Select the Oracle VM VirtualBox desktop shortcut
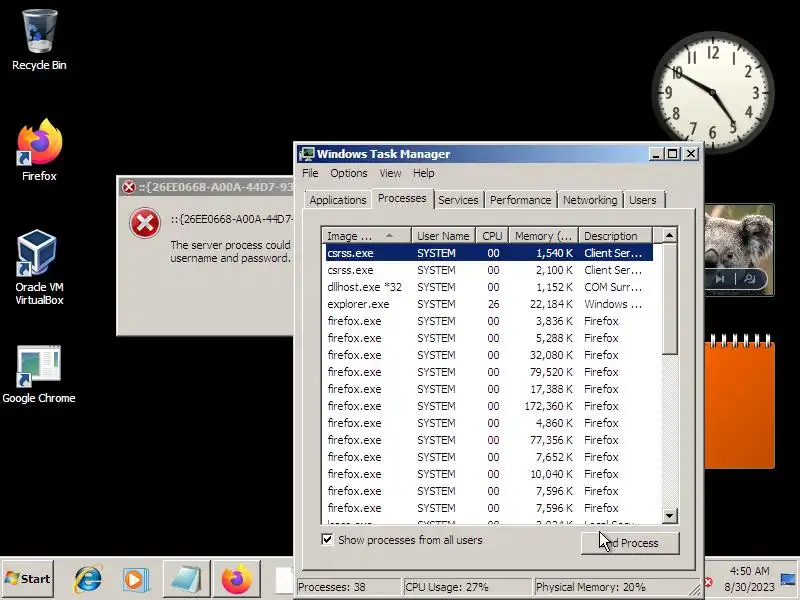 pos(39,267)
